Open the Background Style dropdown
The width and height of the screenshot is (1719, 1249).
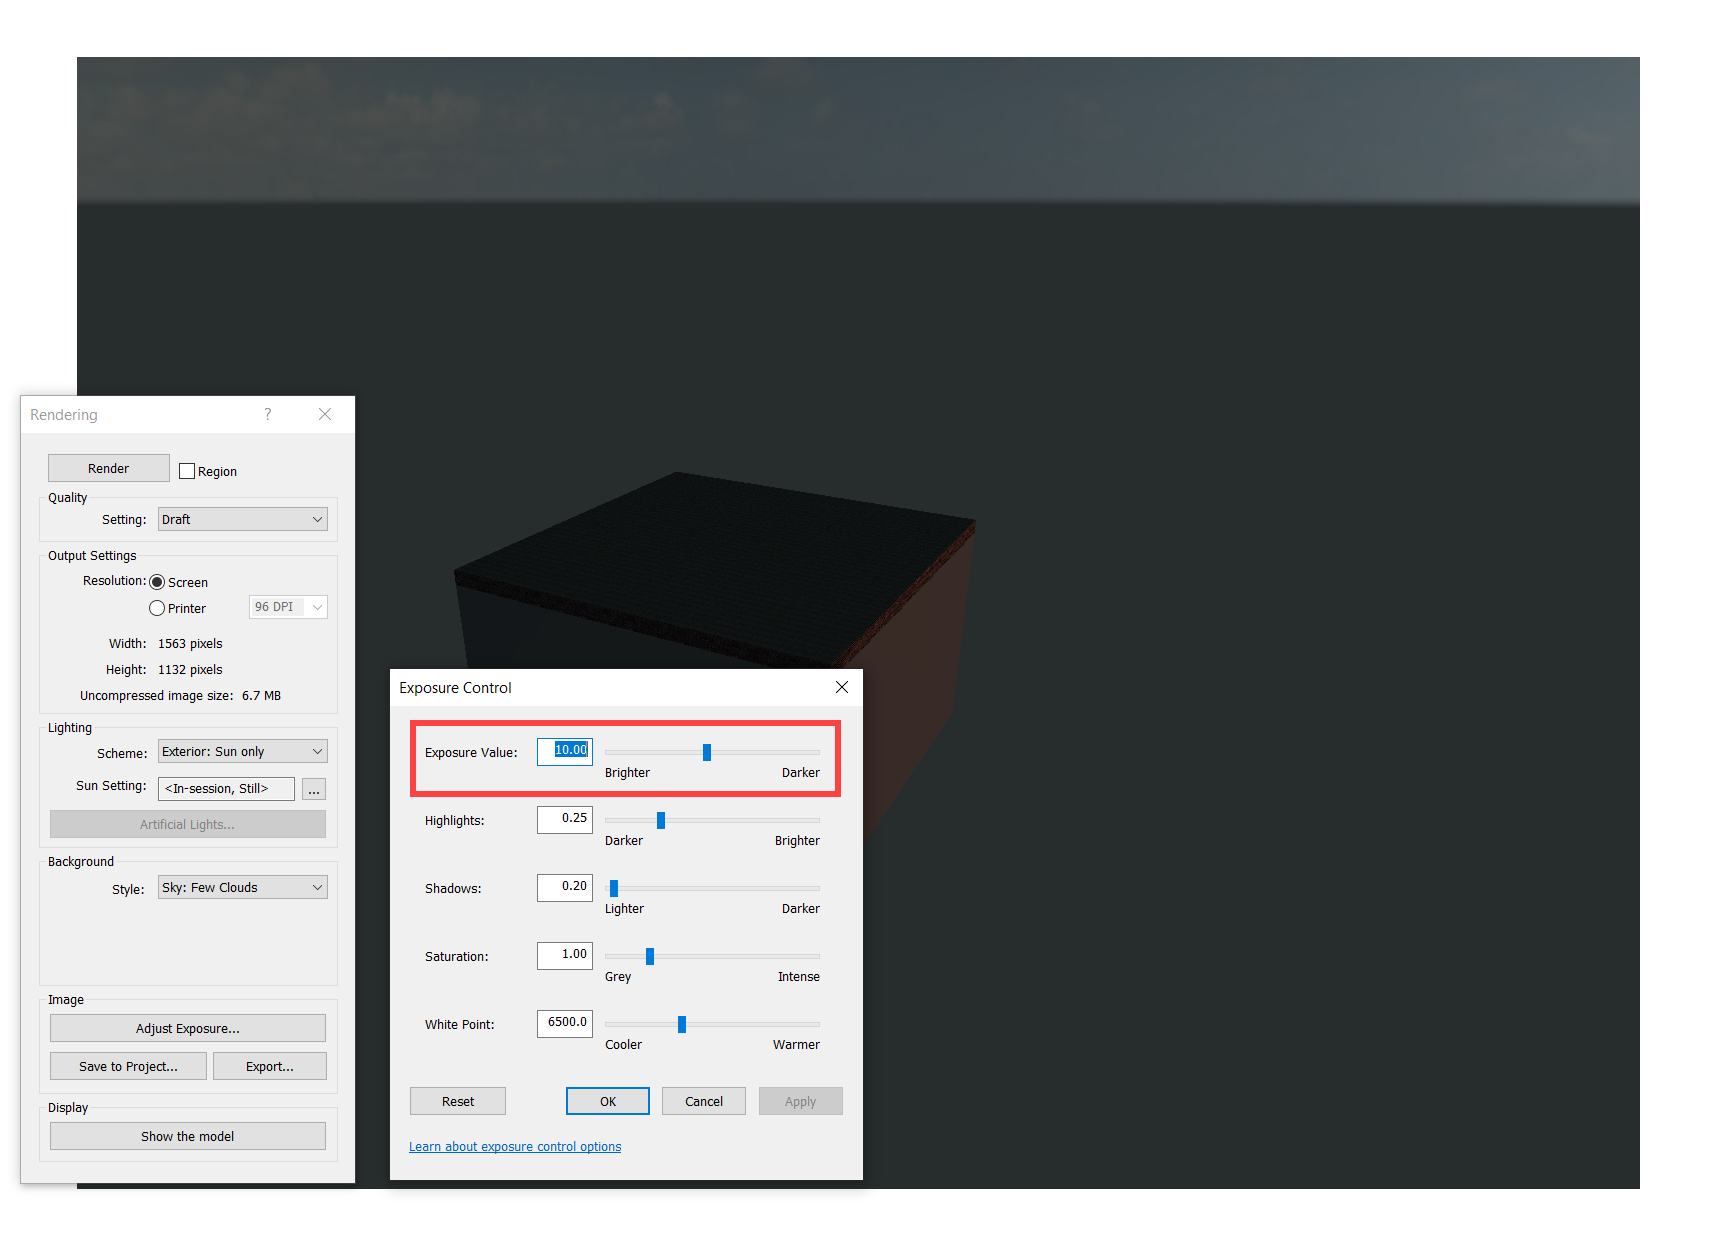242,887
